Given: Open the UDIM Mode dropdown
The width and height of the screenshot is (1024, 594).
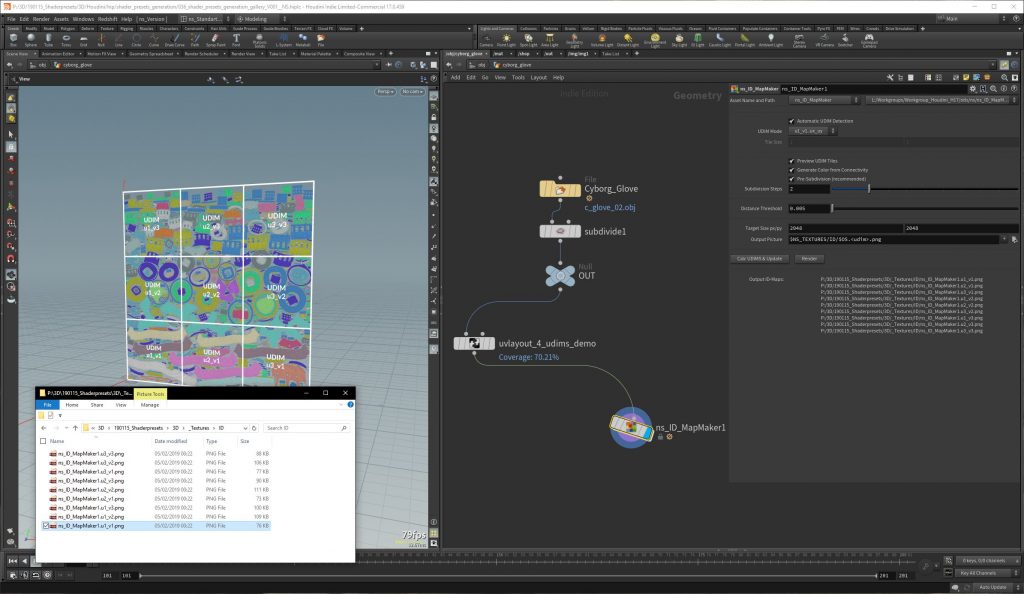Looking at the screenshot, I should pos(833,131).
